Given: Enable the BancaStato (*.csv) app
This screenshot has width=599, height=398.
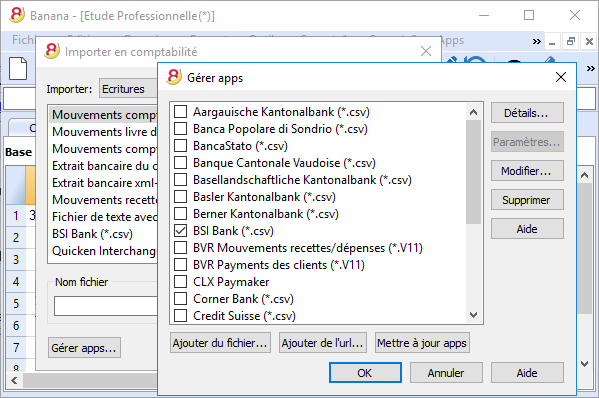Looking at the screenshot, I should (x=180, y=146).
